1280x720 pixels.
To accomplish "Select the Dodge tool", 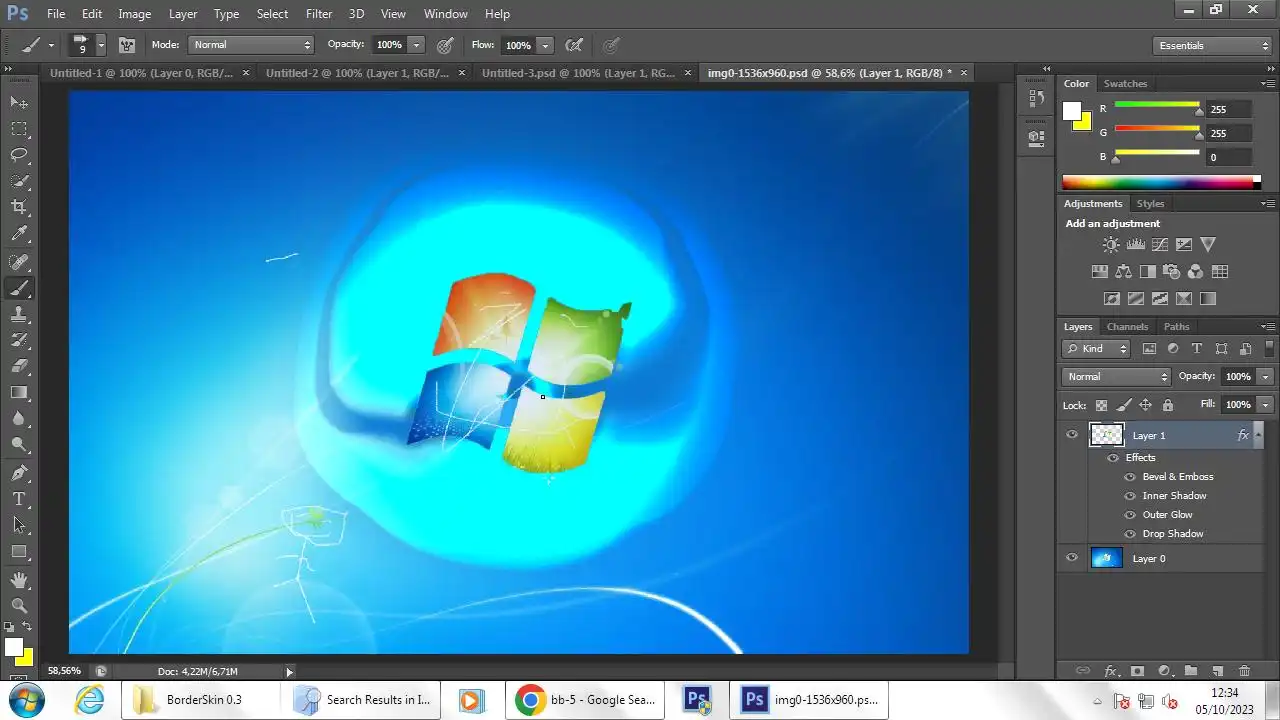I will point(19,444).
